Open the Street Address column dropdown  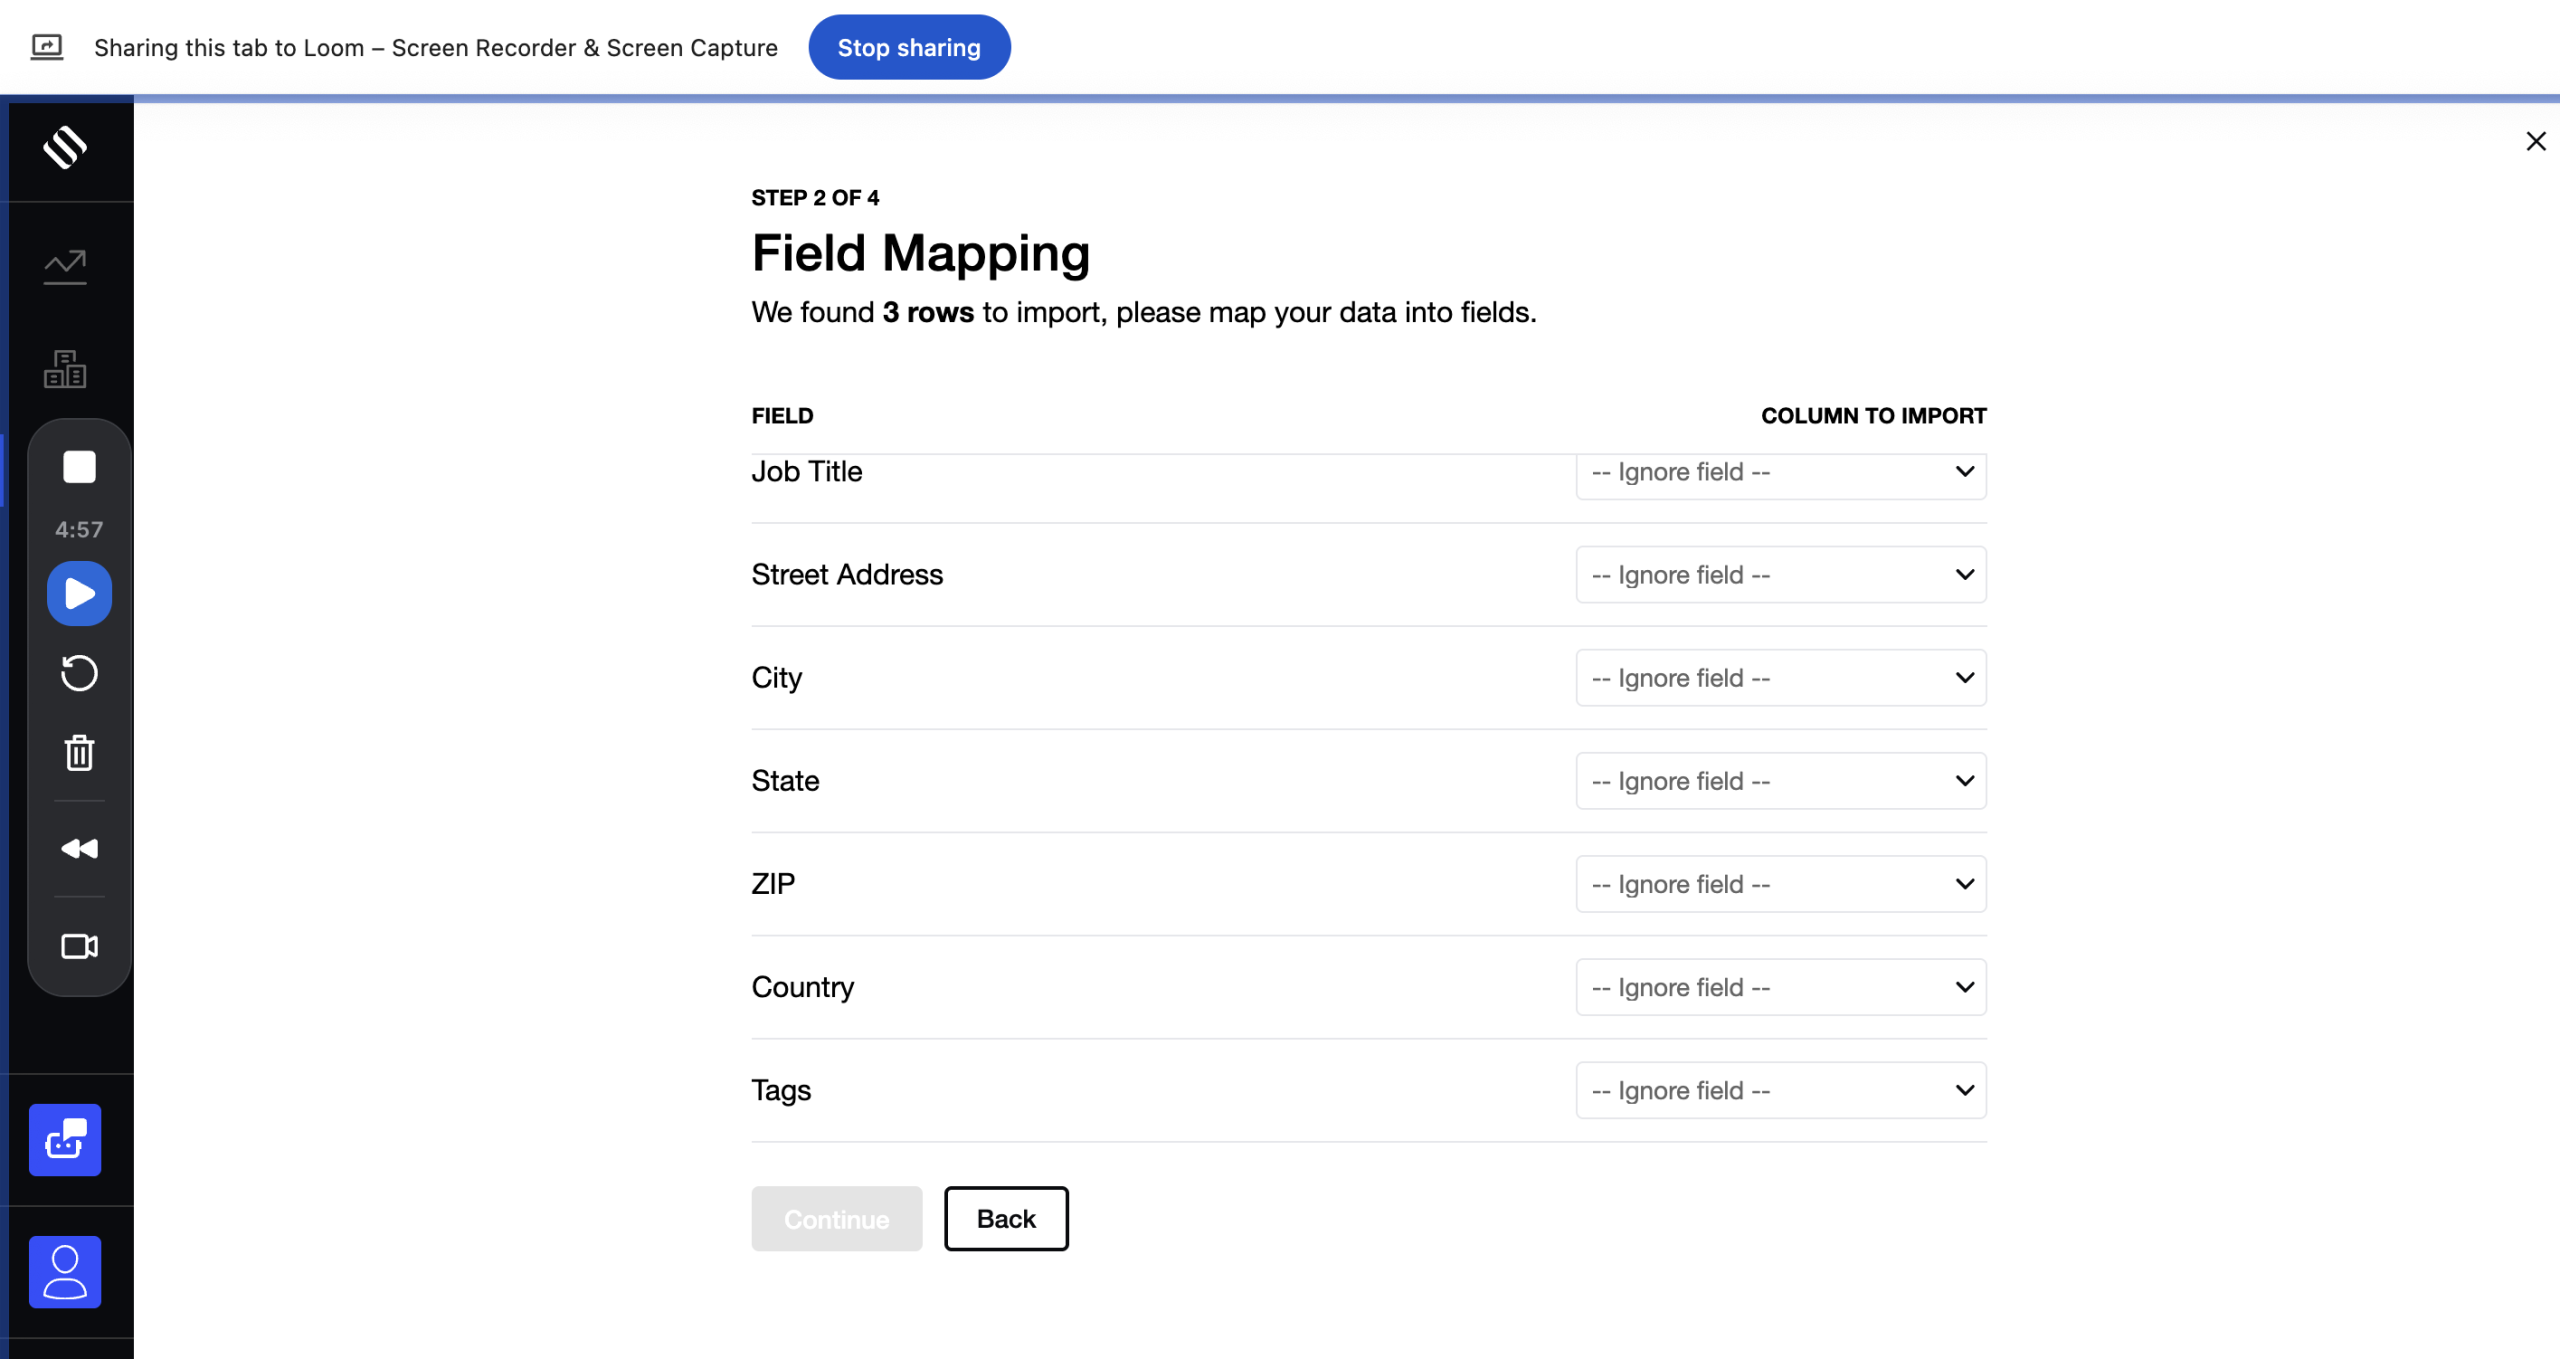1780,575
